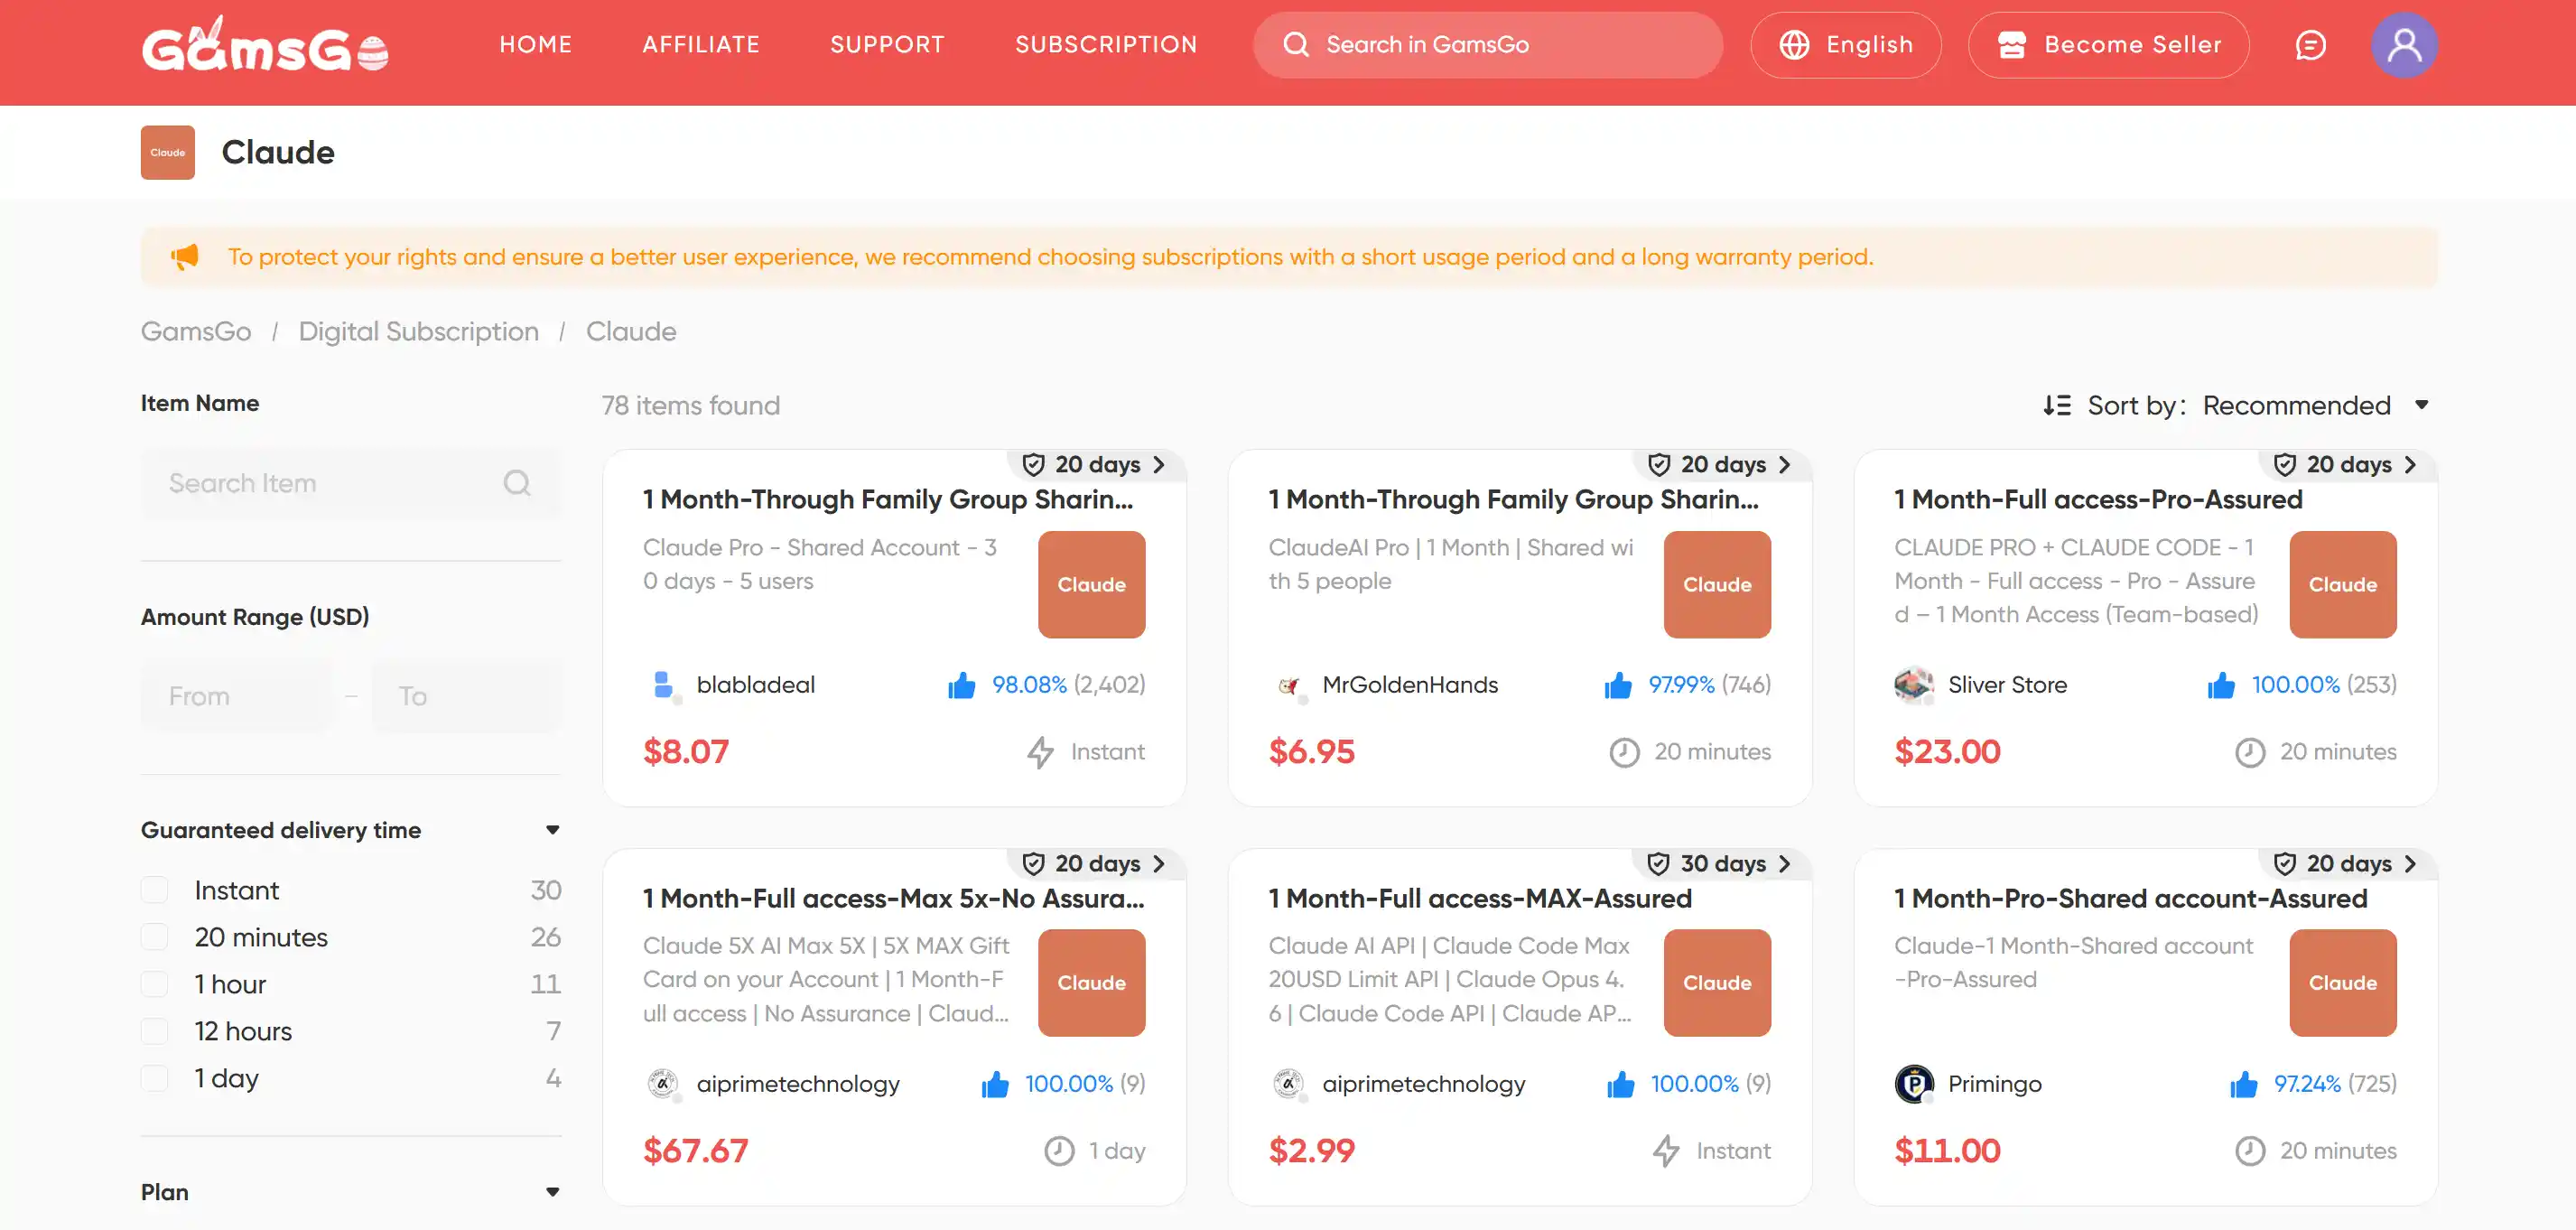Open the SUBSCRIPTION menu item
Viewport: 2576px width, 1230px height.
[1106, 45]
